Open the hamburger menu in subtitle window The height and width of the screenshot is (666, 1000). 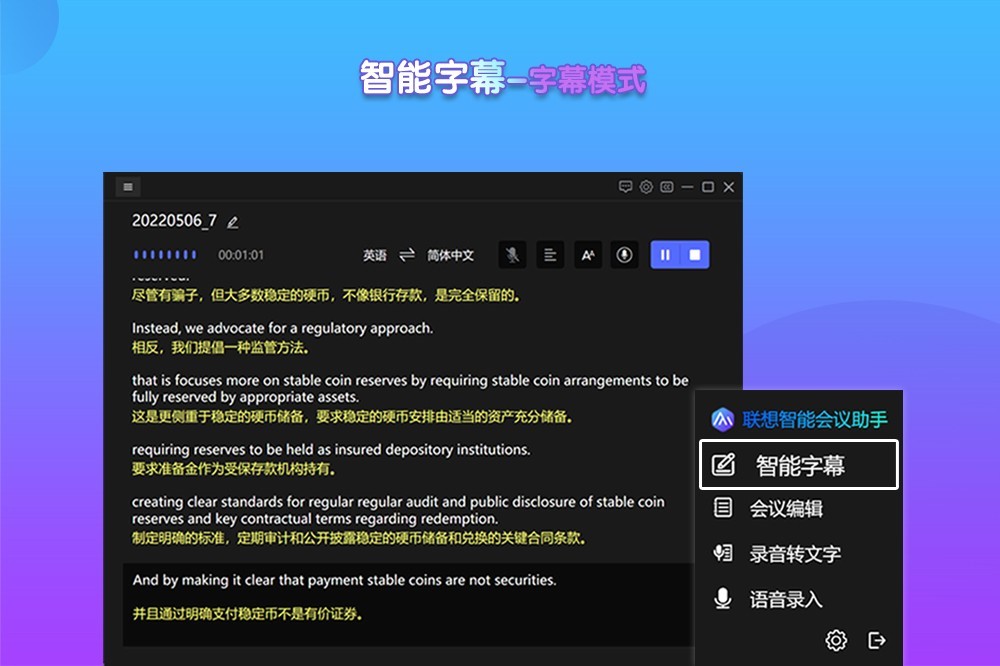pos(128,187)
